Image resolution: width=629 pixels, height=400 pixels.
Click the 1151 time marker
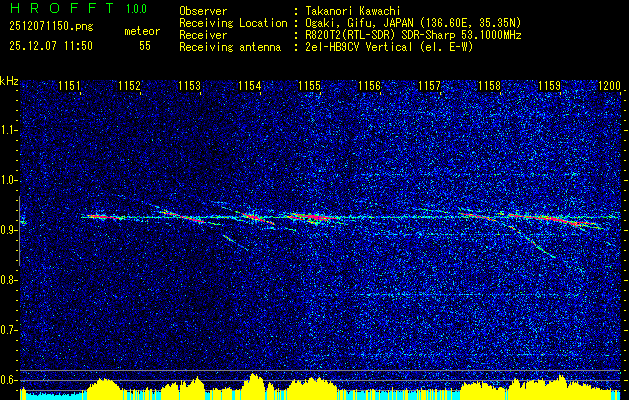tap(69, 86)
